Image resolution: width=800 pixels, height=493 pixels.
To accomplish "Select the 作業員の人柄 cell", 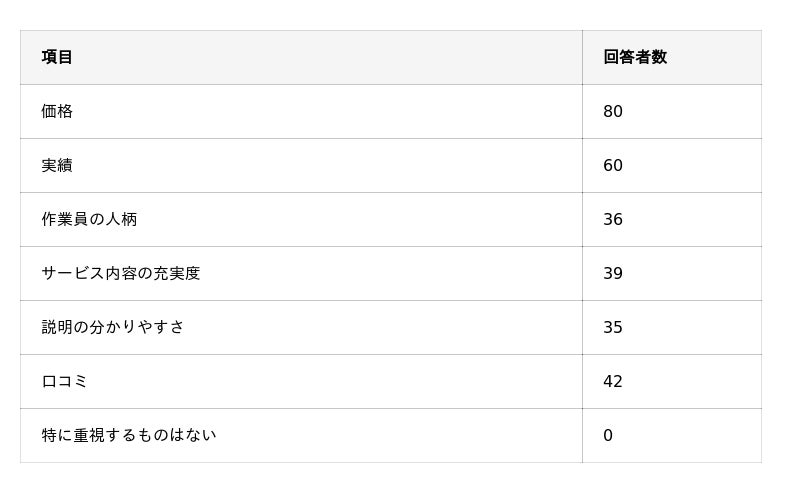I will click(89, 219).
